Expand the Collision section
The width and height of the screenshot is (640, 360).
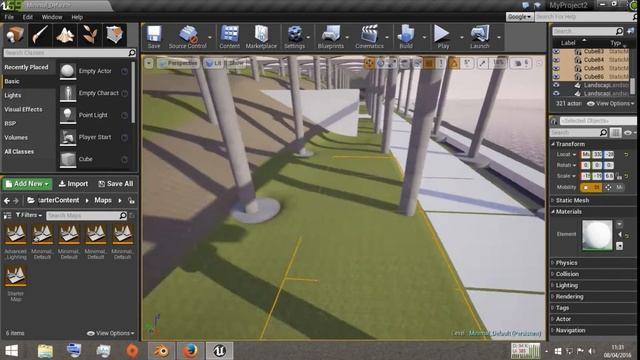tap(567, 274)
